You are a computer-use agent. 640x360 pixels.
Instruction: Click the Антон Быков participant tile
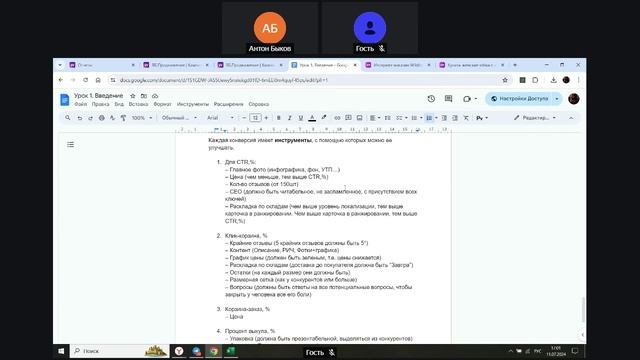[x=270, y=29]
